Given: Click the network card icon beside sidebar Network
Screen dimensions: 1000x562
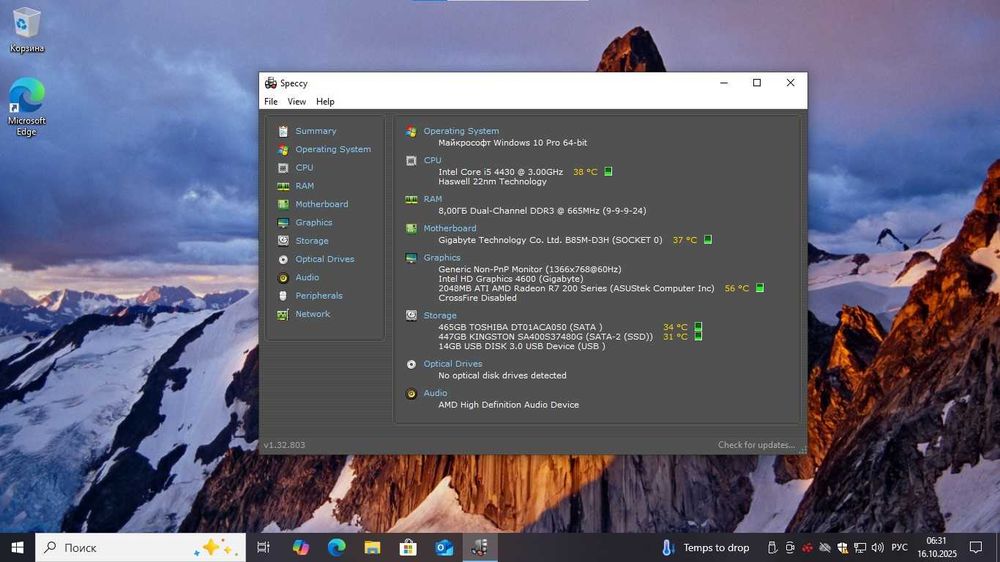Looking at the screenshot, I should pos(283,314).
